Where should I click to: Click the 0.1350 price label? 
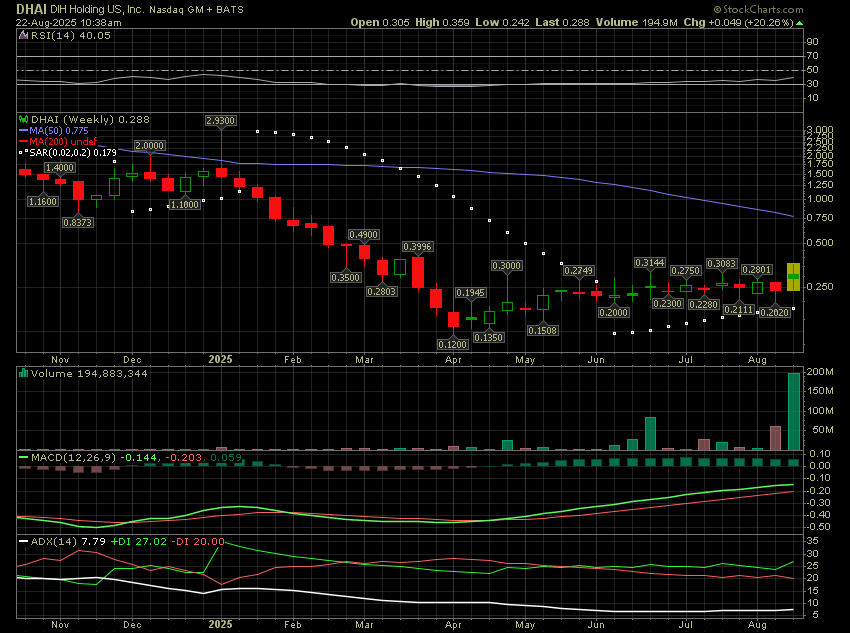tap(488, 338)
